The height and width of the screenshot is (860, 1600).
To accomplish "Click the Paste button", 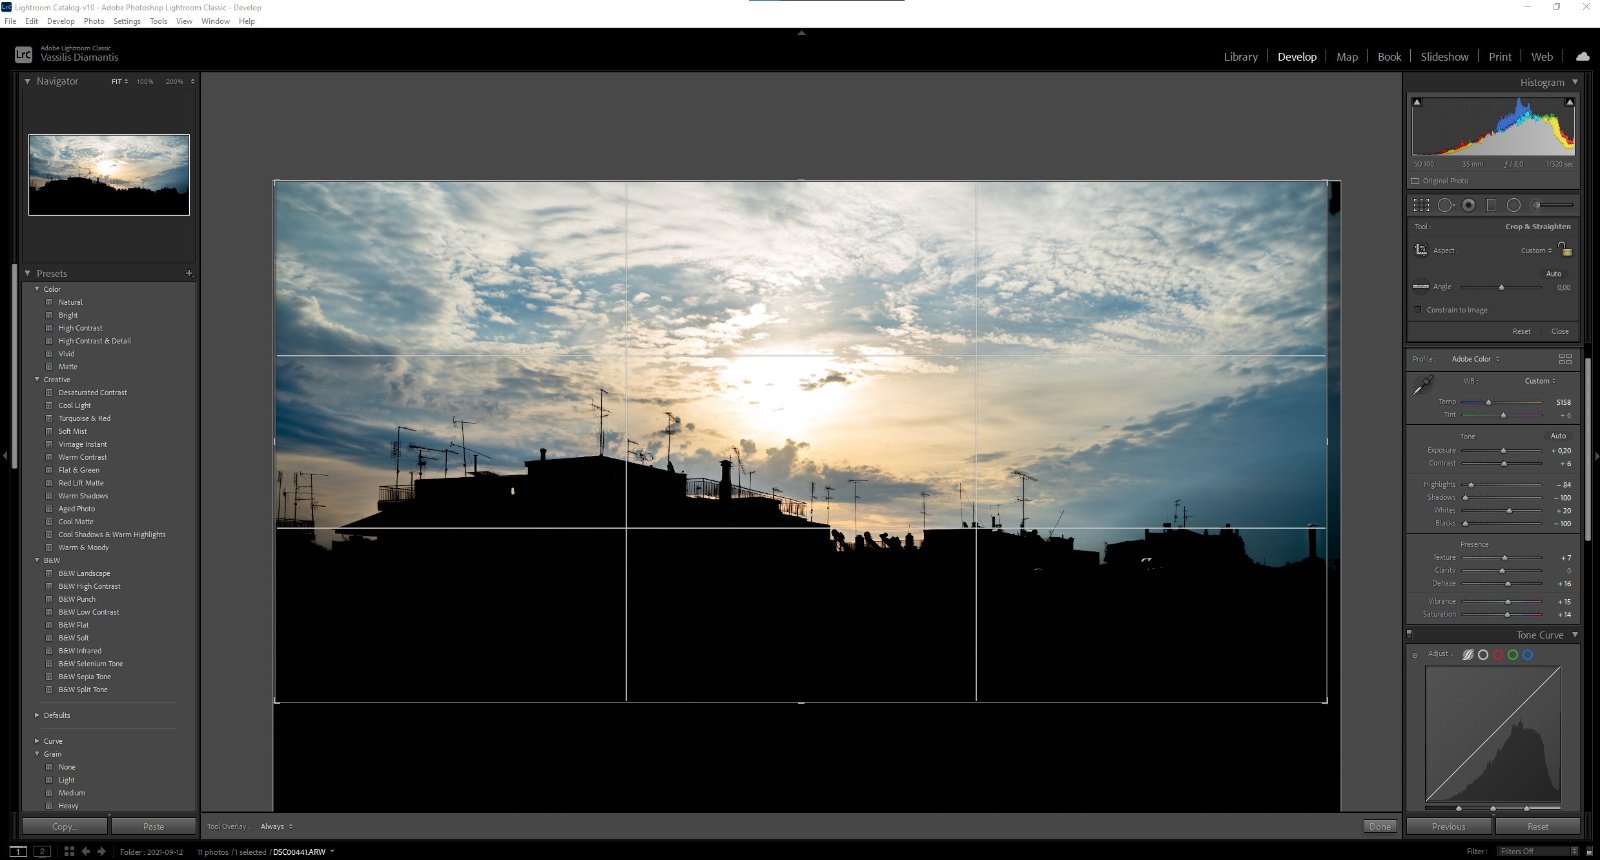I will pos(154,826).
